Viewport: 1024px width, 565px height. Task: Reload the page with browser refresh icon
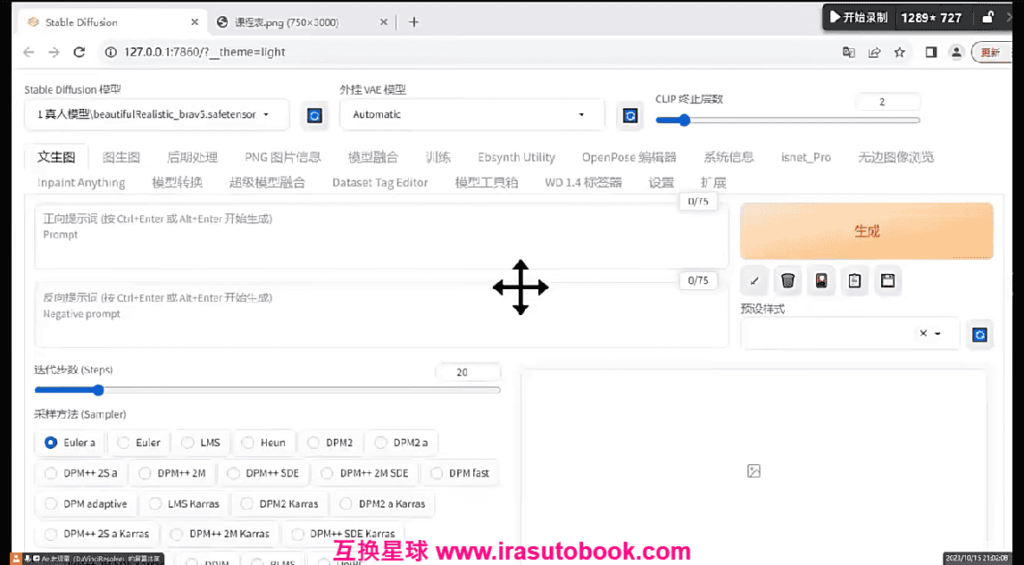pyautogui.click(x=79, y=52)
